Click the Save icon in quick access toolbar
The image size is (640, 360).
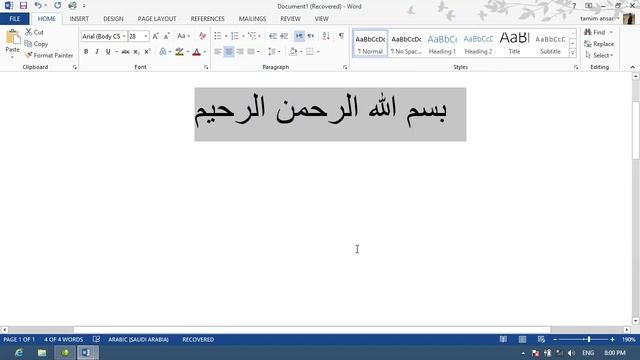[23, 6]
